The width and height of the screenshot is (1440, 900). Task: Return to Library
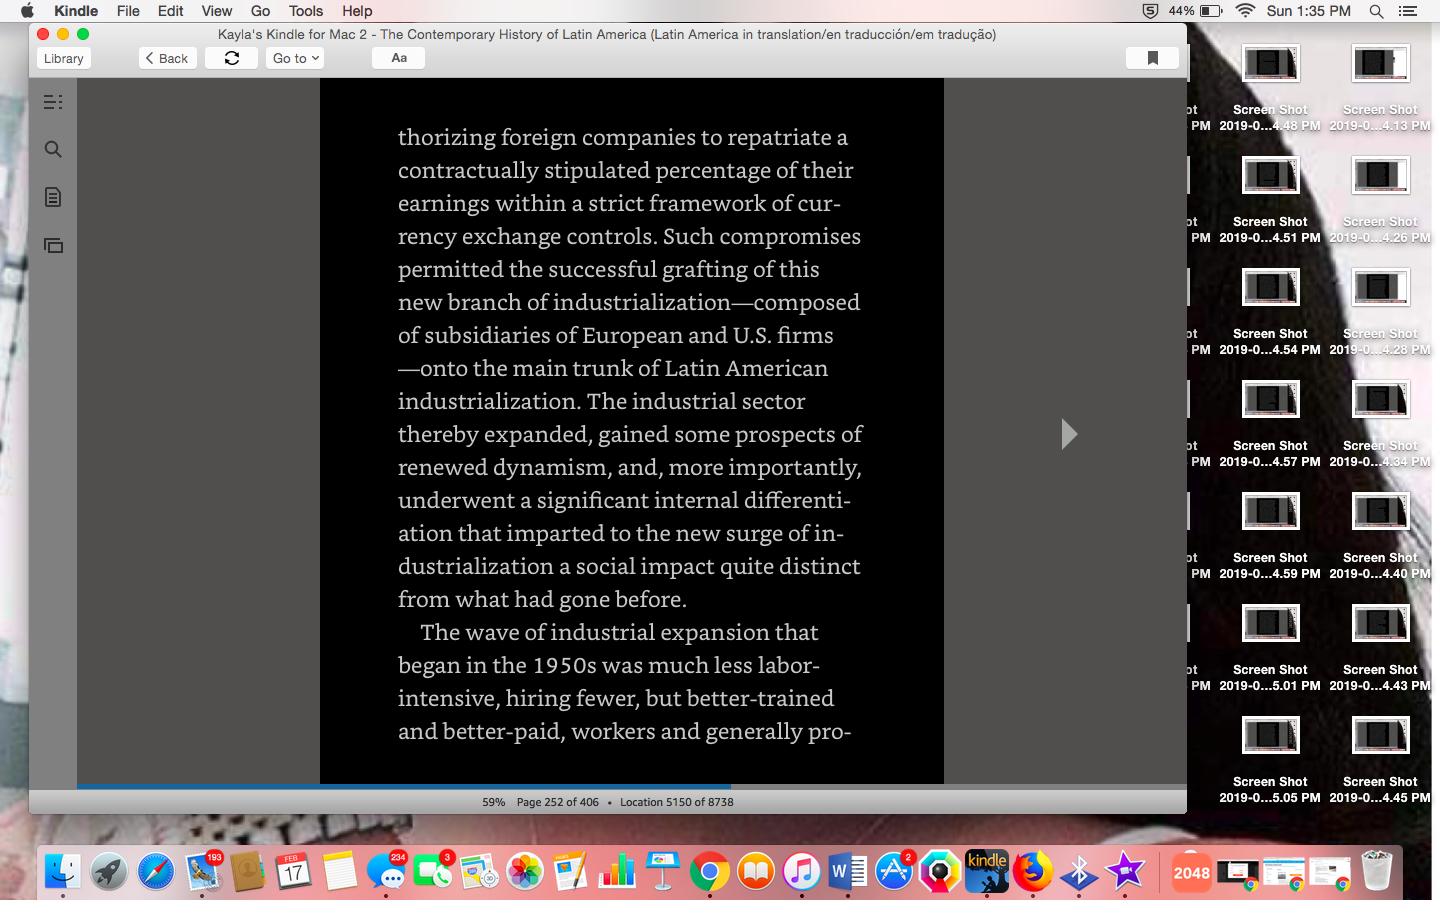click(x=64, y=58)
